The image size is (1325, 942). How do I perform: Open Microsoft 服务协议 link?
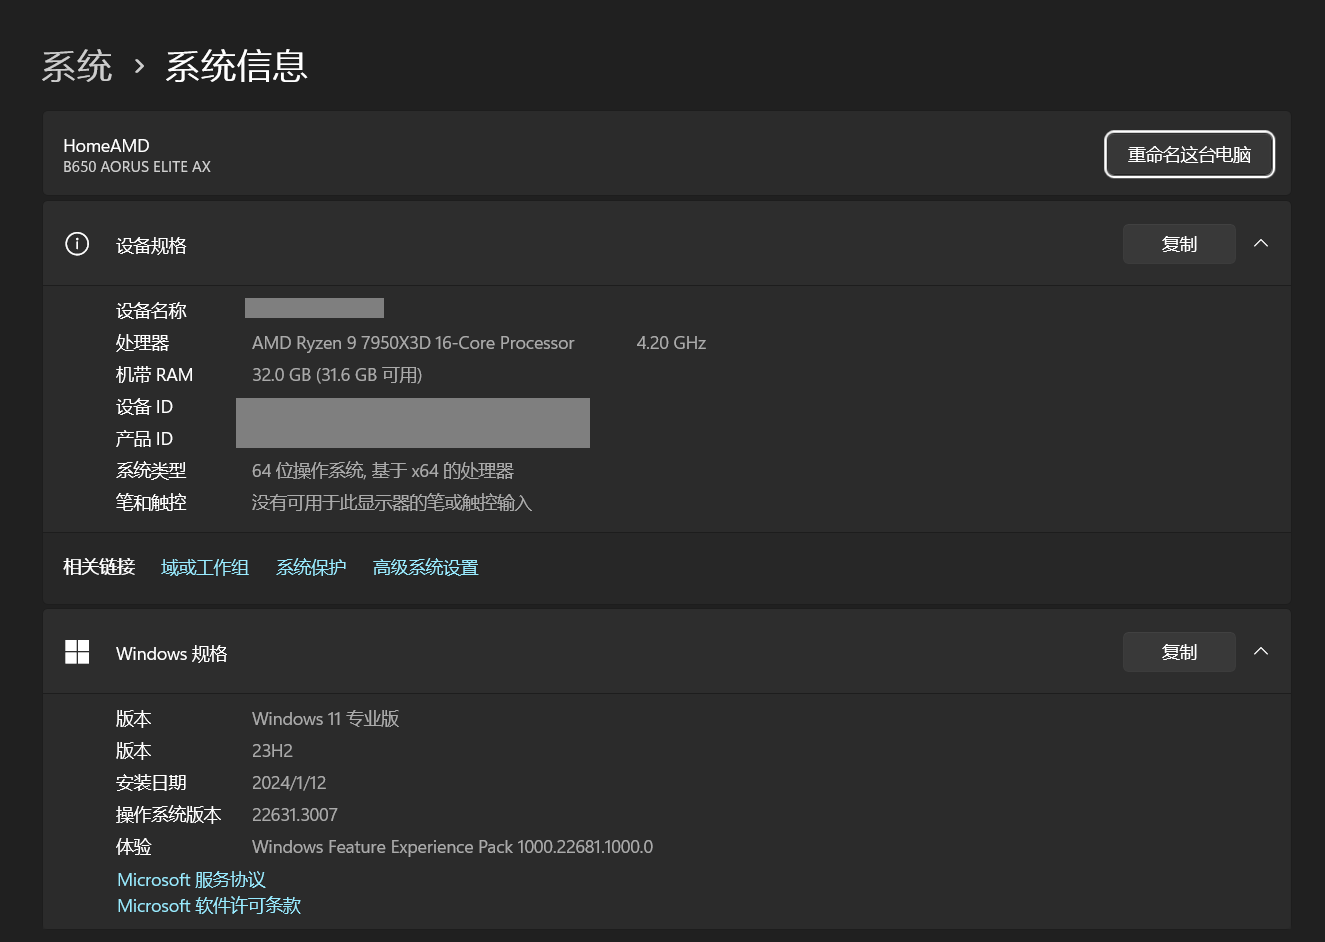[x=191, y=880]
